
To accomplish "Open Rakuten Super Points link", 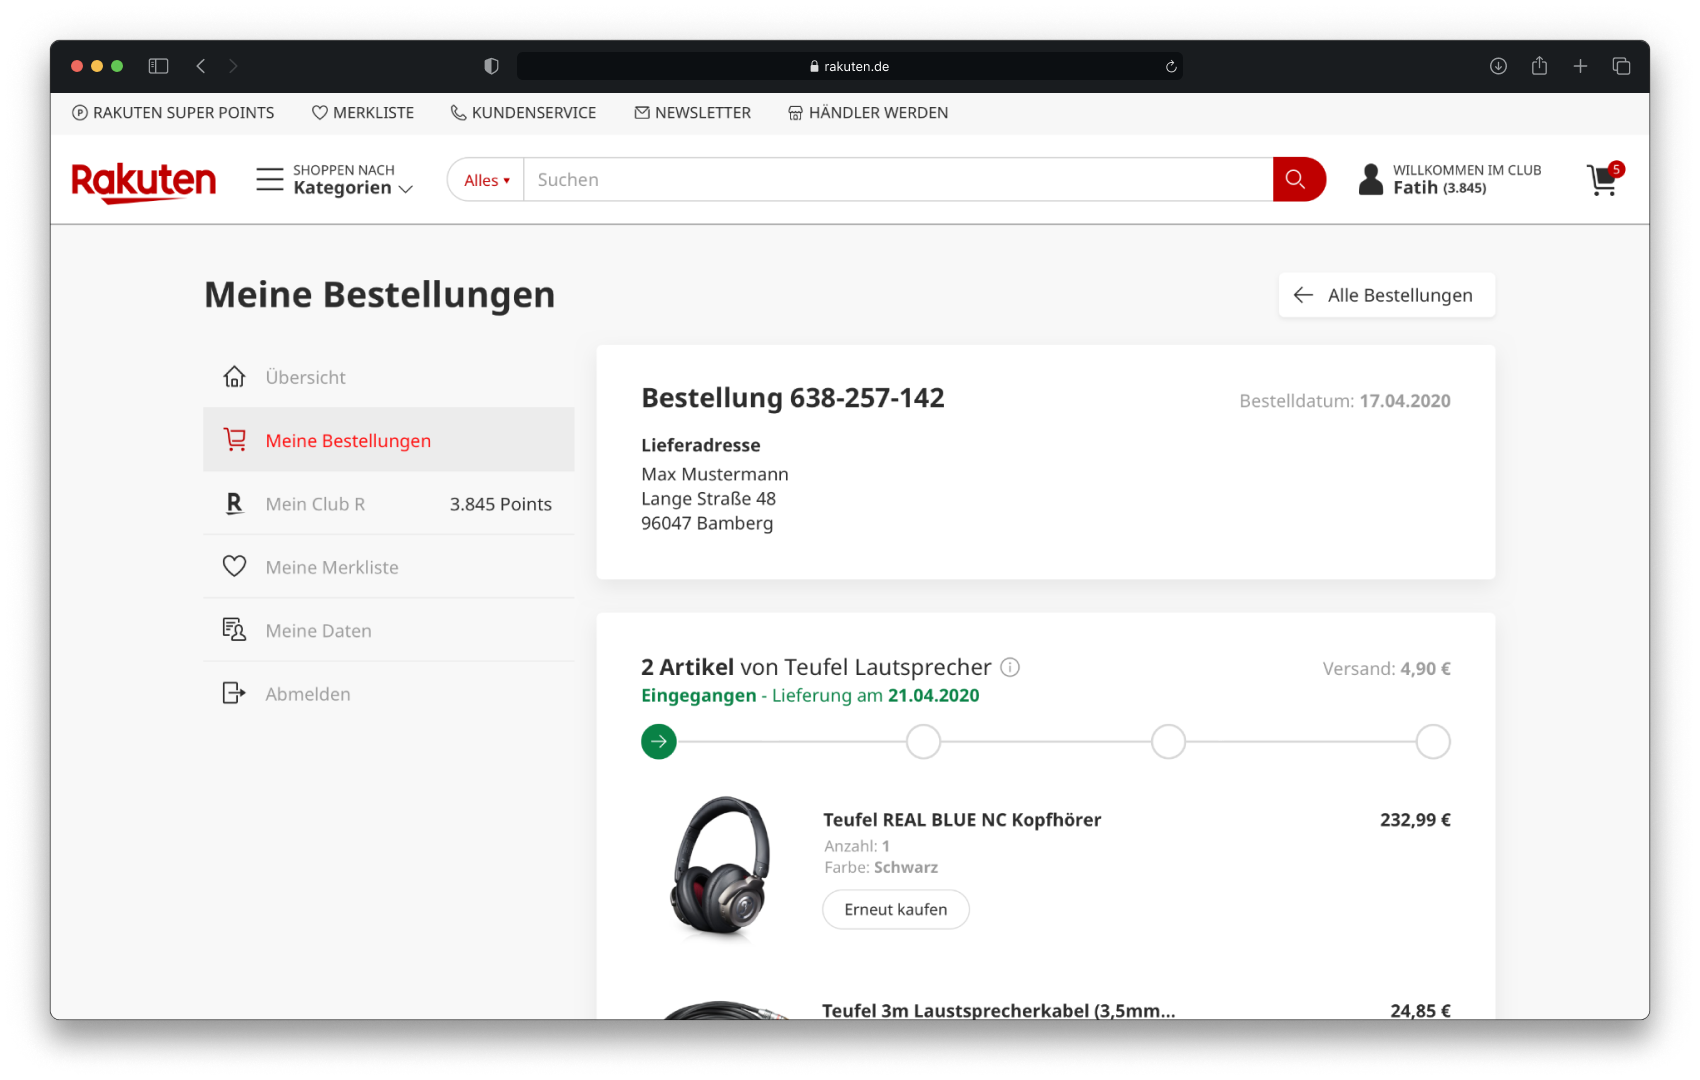I will coord(173,113).
